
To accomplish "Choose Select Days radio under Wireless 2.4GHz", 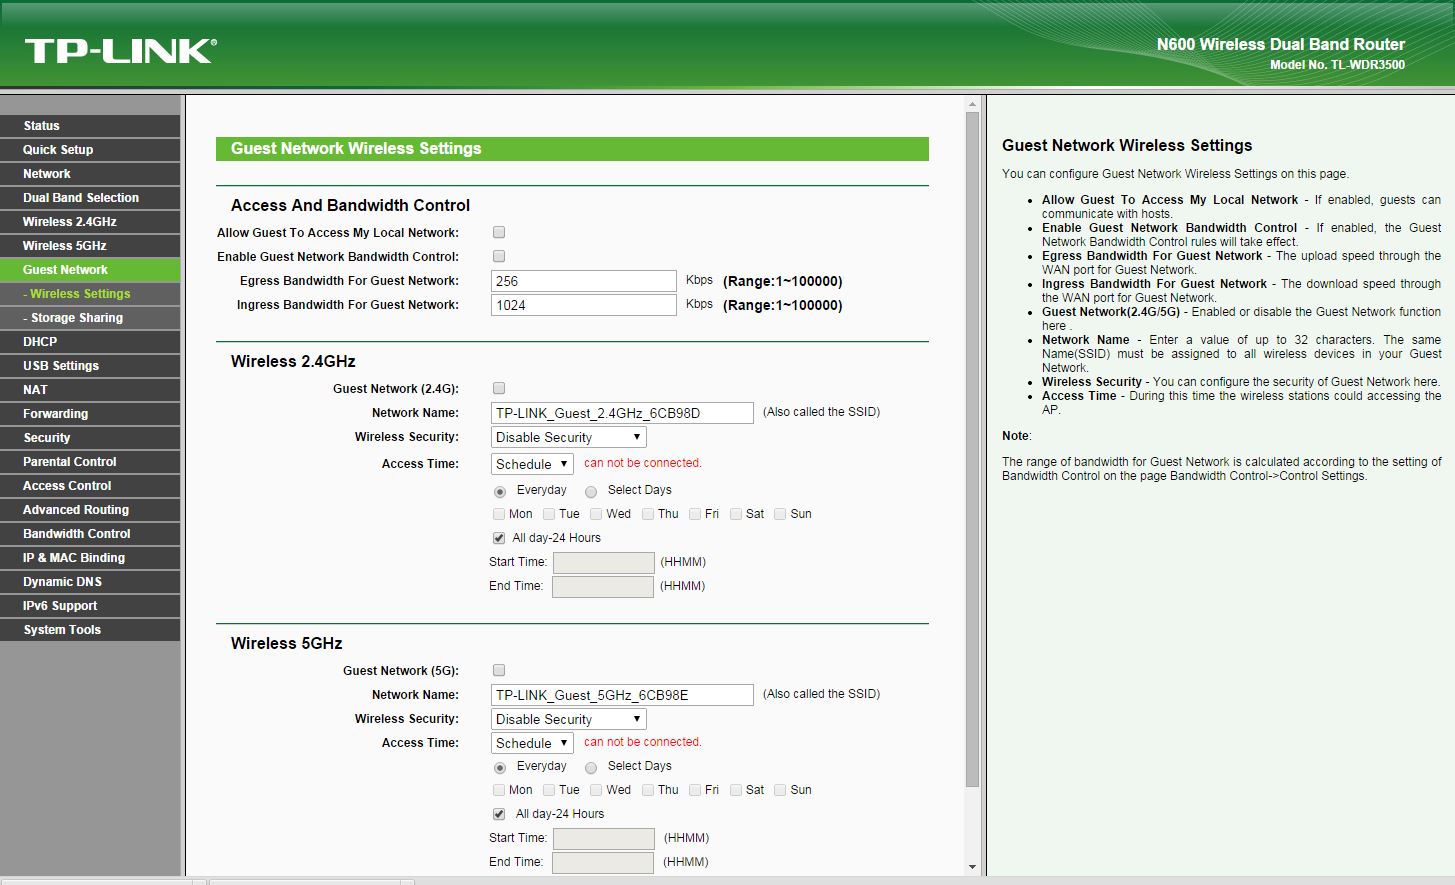I will point(591,491).
